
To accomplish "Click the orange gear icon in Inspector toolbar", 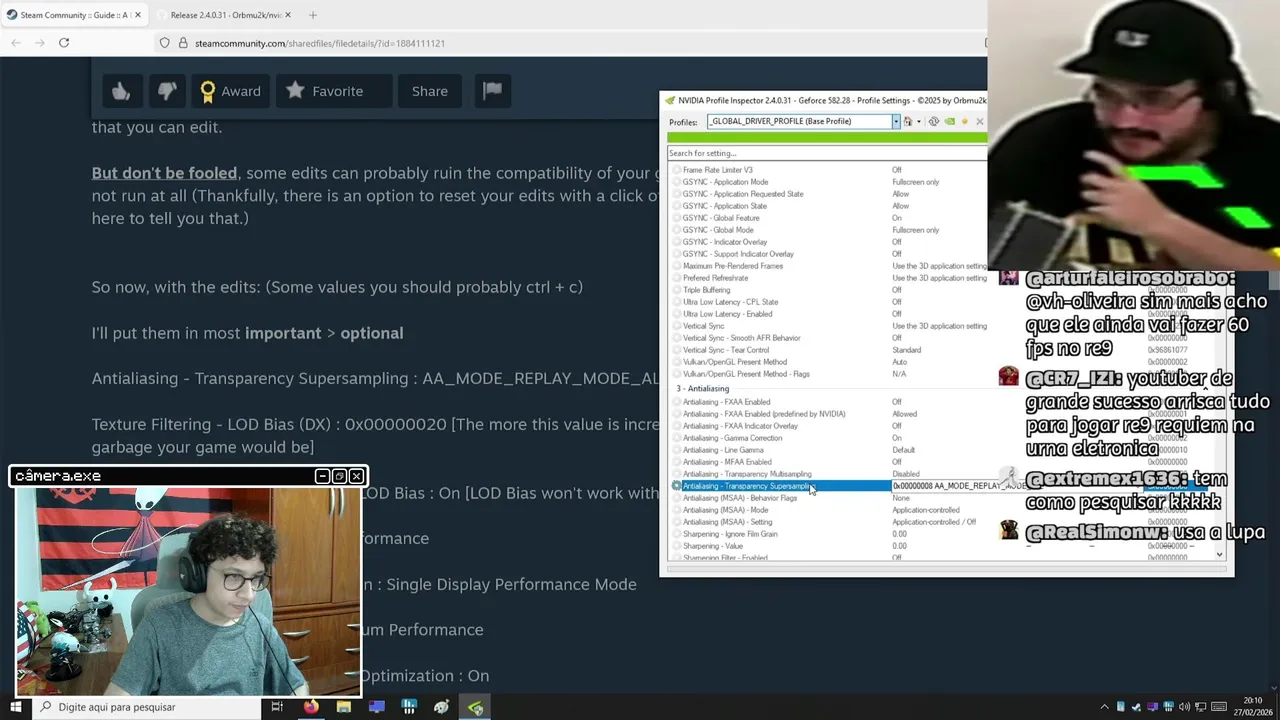I will 965,121.
